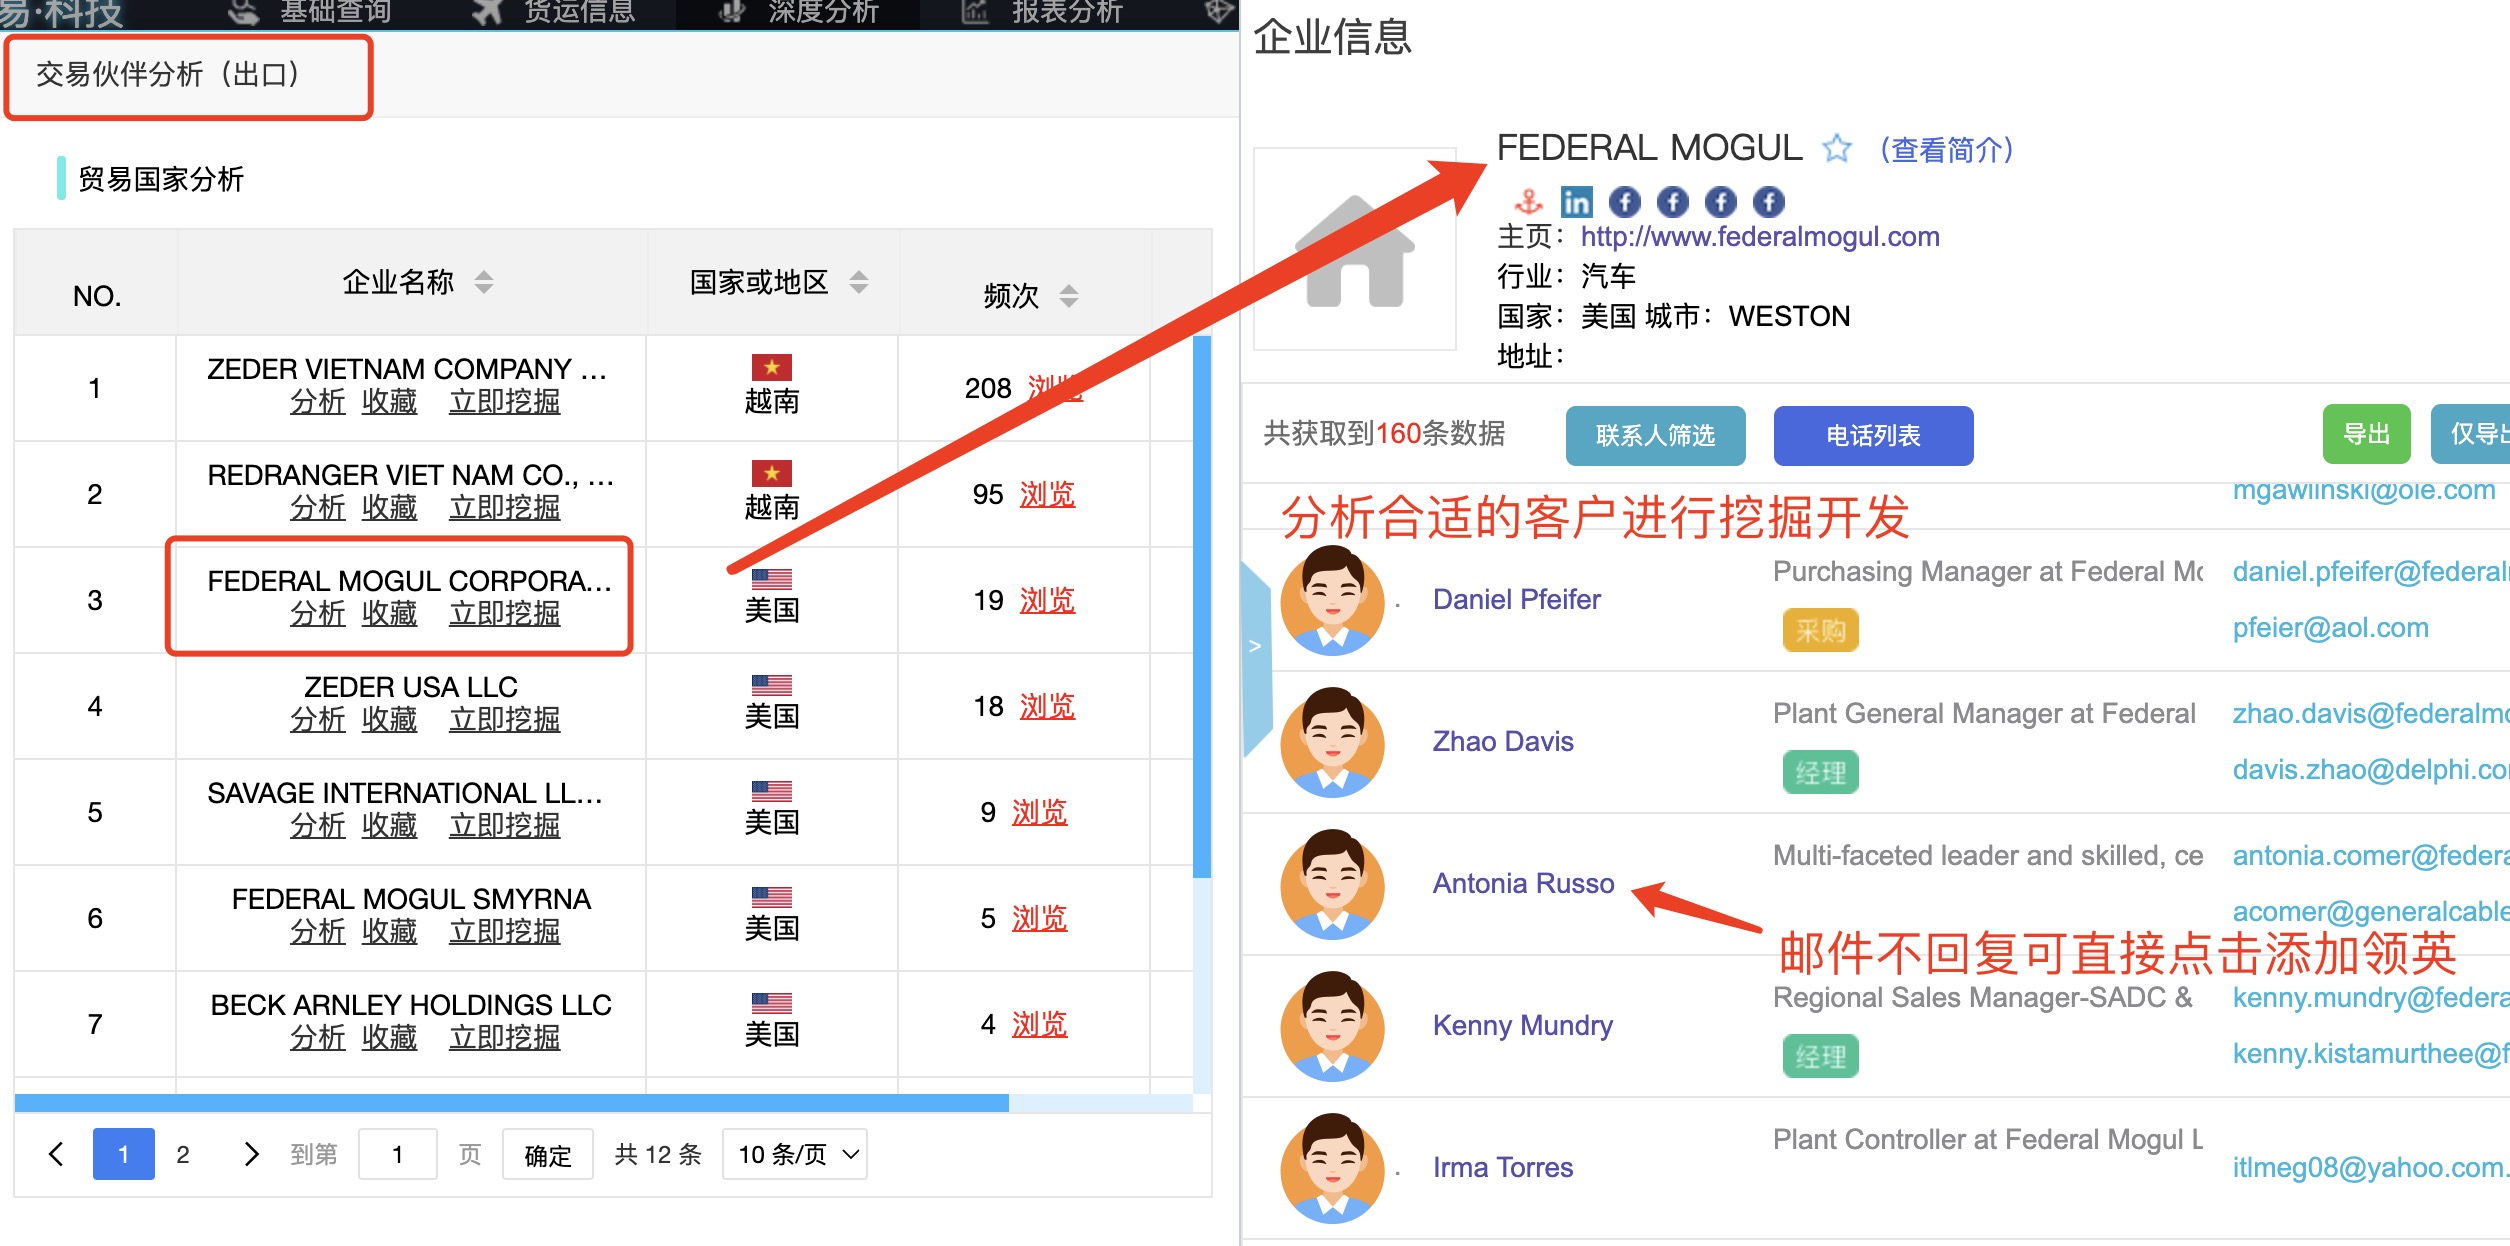This screenshot has width=2510, height=1246.
Task: Open the federalmogul.com homepage link
Action: pyautogui.click(x=1760, y=236)
